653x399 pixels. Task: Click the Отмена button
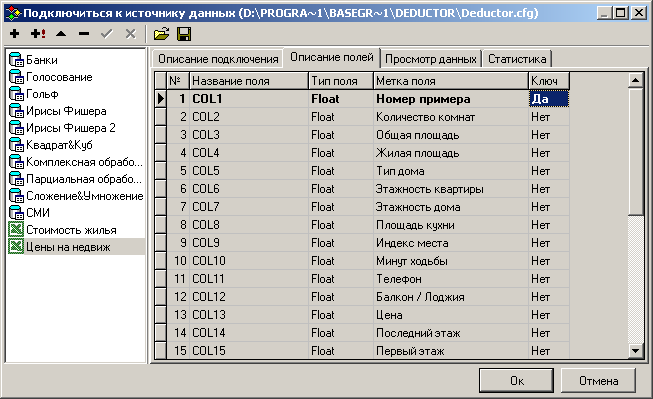pos(598,380)
